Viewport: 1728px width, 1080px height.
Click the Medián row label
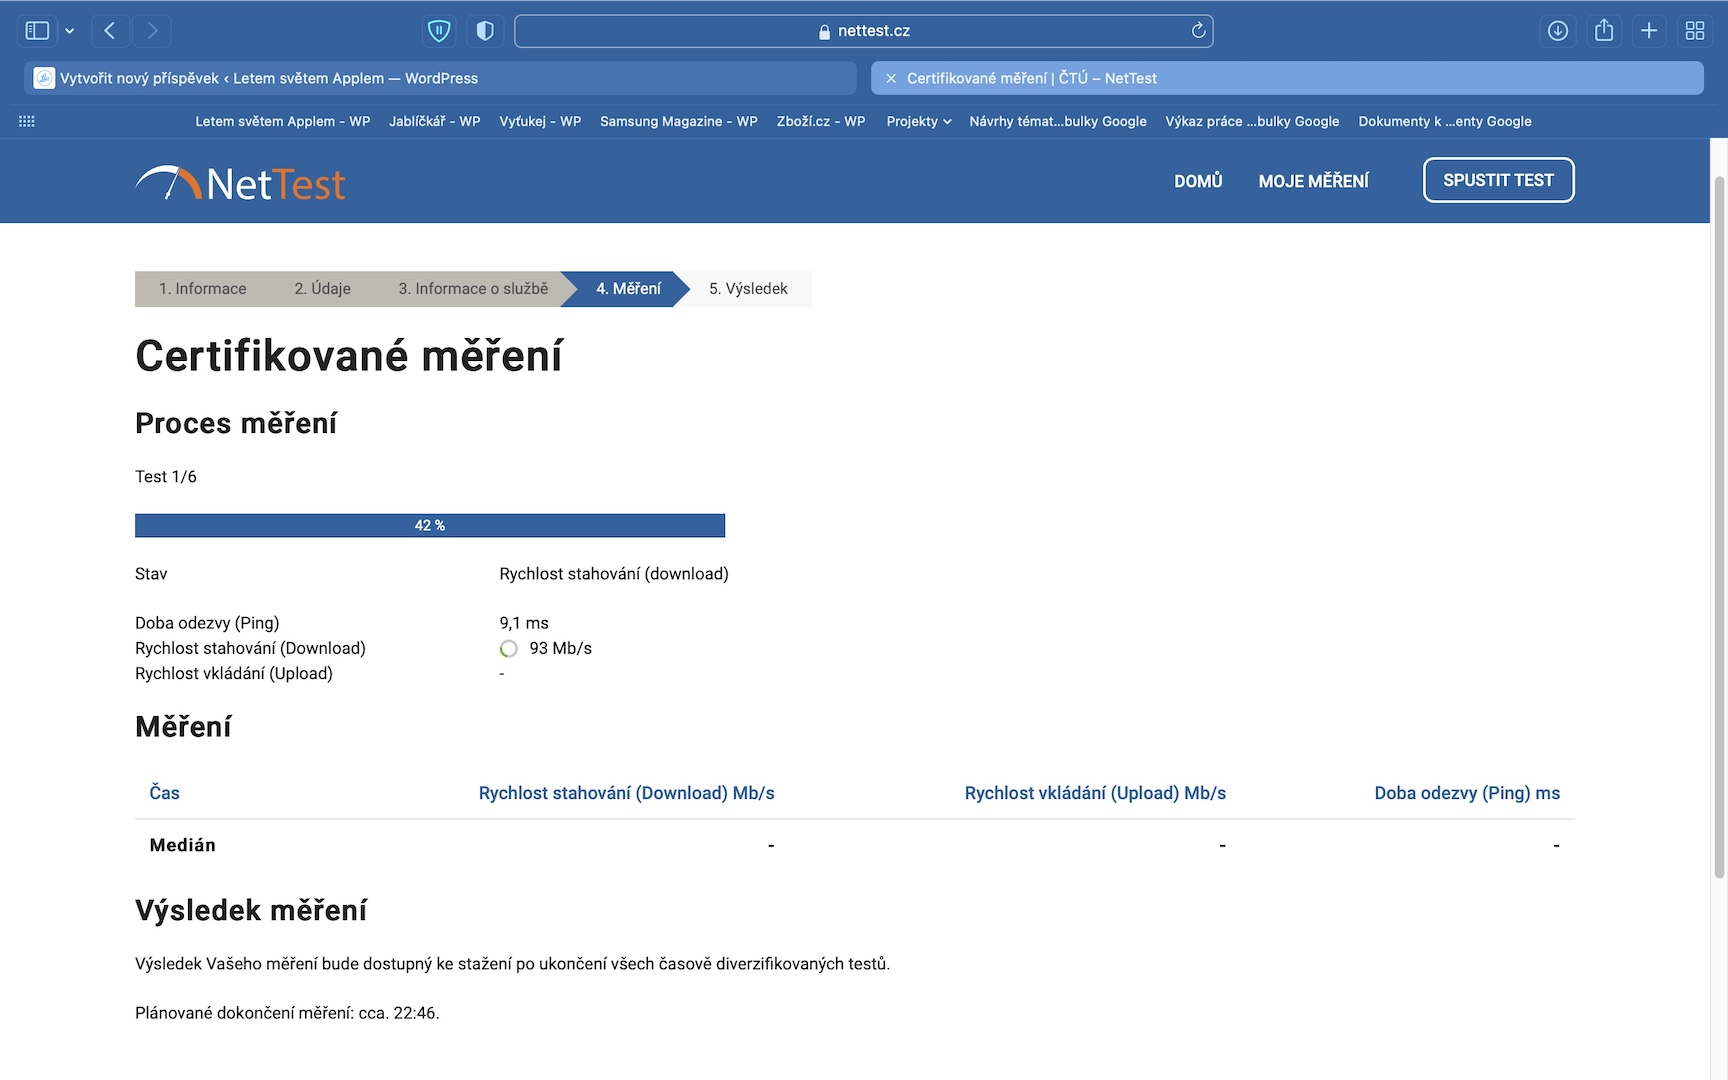tap(183, 845)
